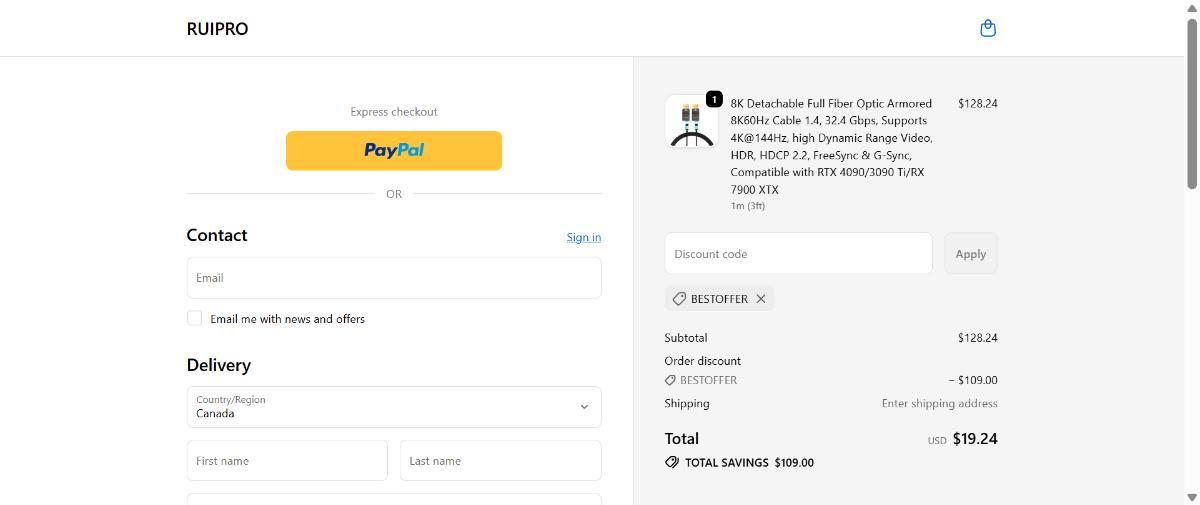Focus the Email input field

point(394,278)
